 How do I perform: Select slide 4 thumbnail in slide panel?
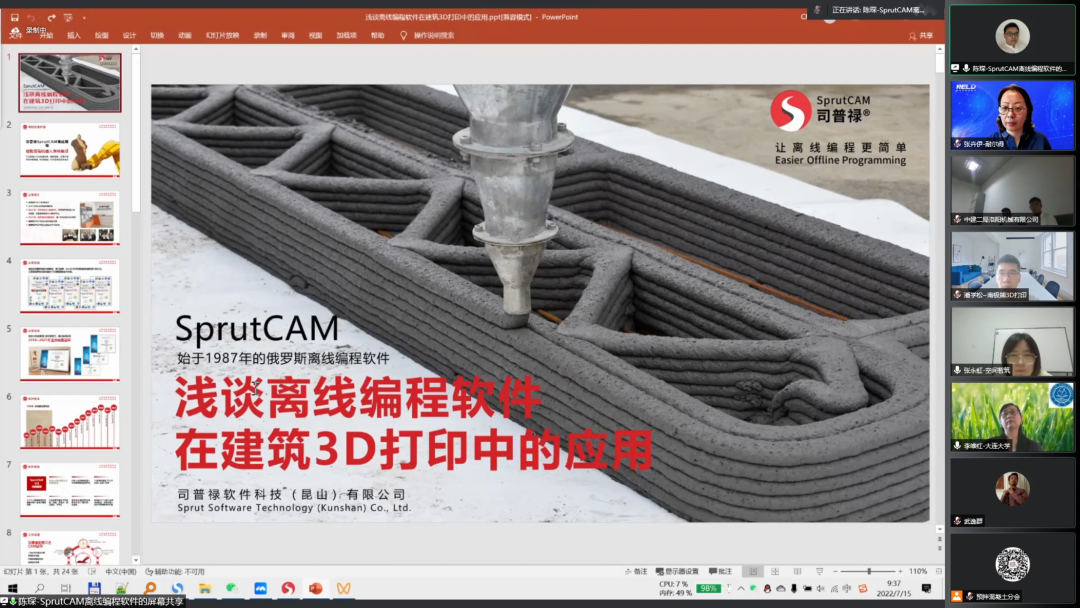[x=70, y=286]
